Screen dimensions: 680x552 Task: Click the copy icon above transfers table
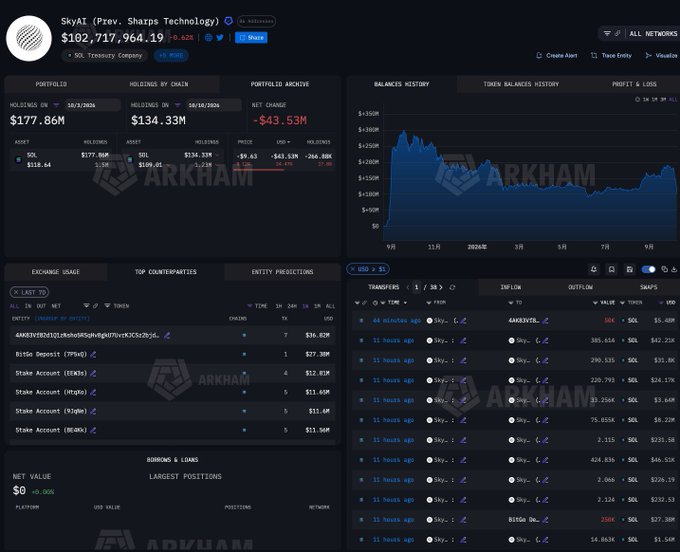(x=664, y=269)
